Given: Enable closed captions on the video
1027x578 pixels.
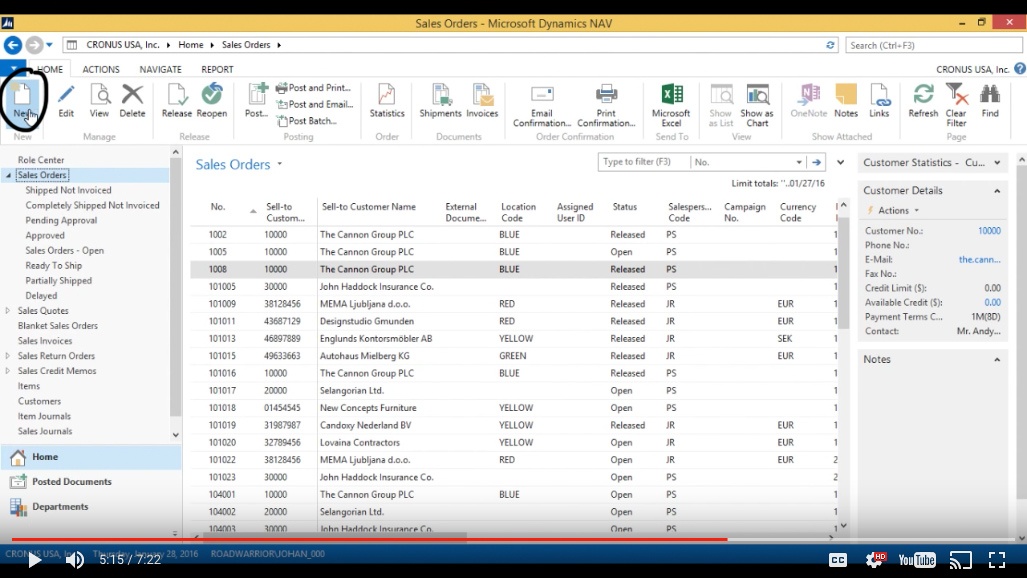Looking at the screenshot, I should pyautogui.click(x=838, y=560).
